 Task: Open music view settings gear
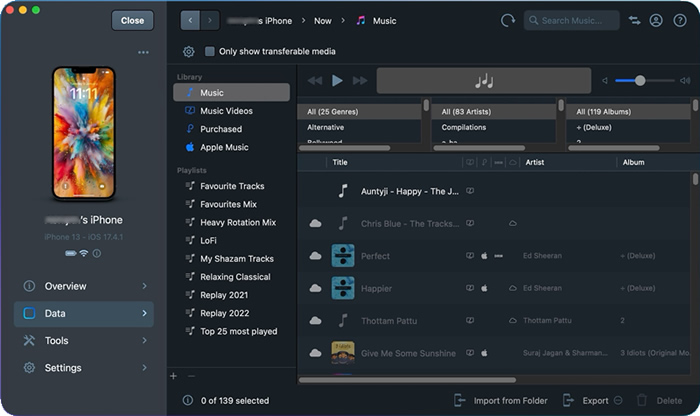coord(189,52)
